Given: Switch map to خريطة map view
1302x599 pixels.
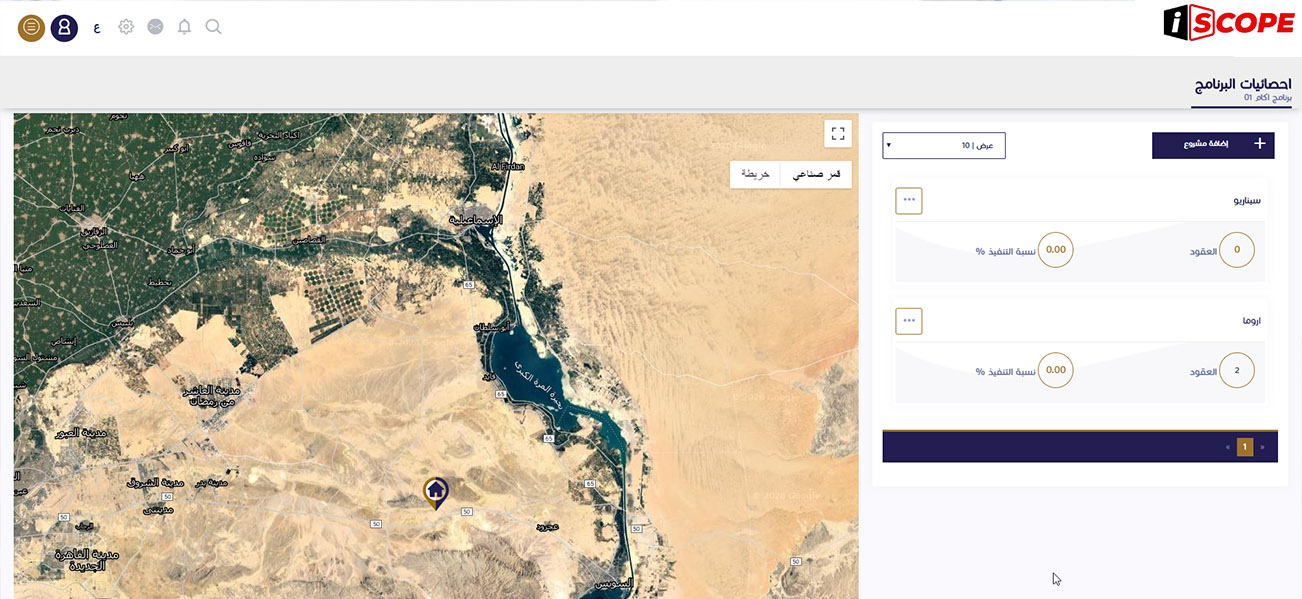Looking at the screenshot, I should 755,174.
